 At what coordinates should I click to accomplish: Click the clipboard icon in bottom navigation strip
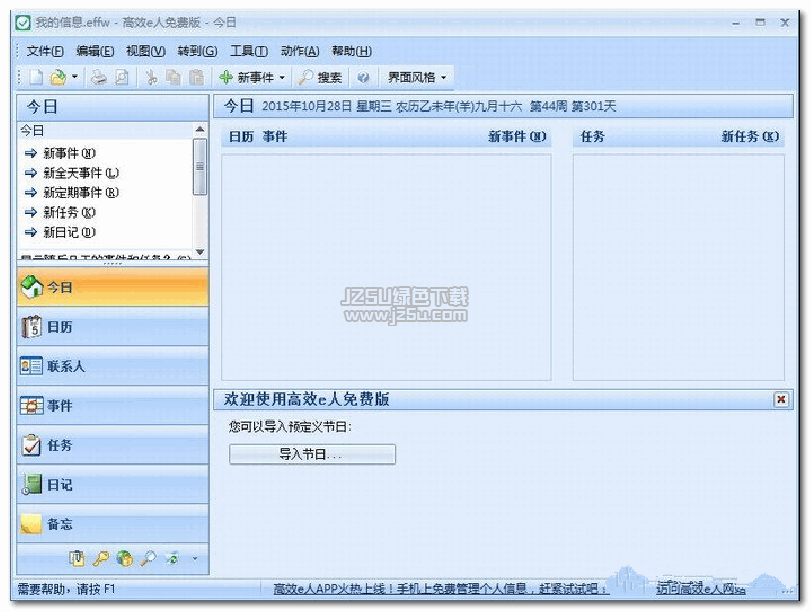77,558
